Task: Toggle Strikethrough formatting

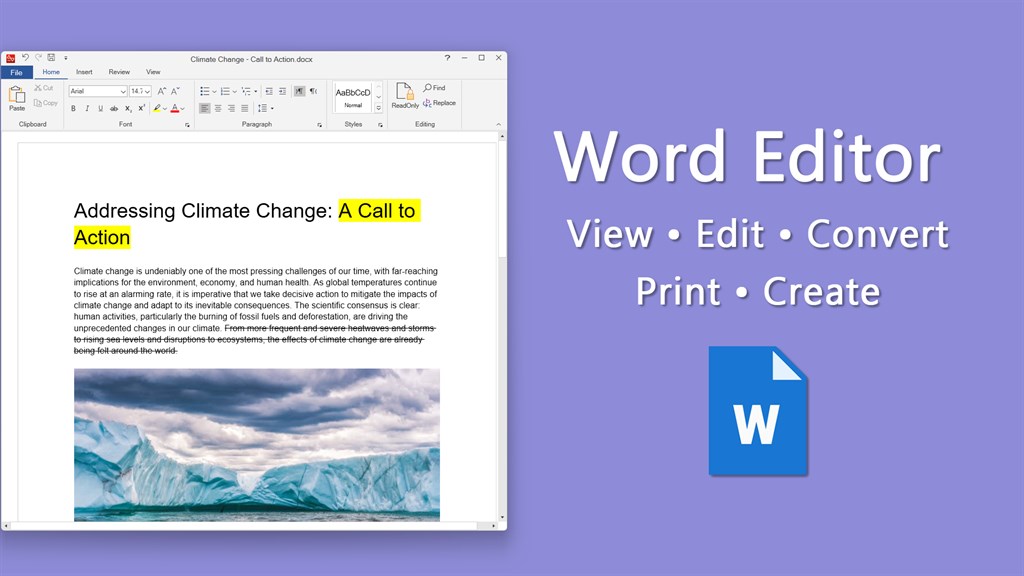Action: click(x=114, y=108)
